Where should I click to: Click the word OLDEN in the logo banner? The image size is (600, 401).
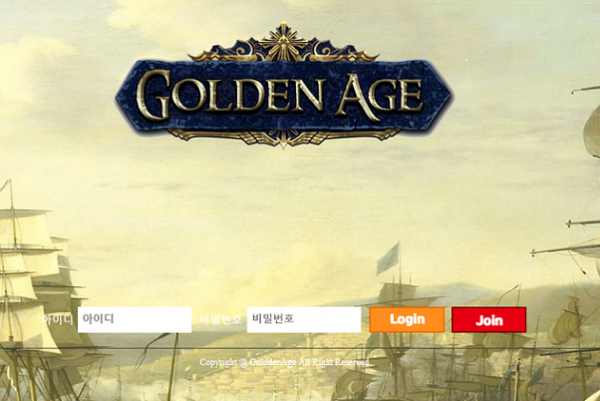249,96
